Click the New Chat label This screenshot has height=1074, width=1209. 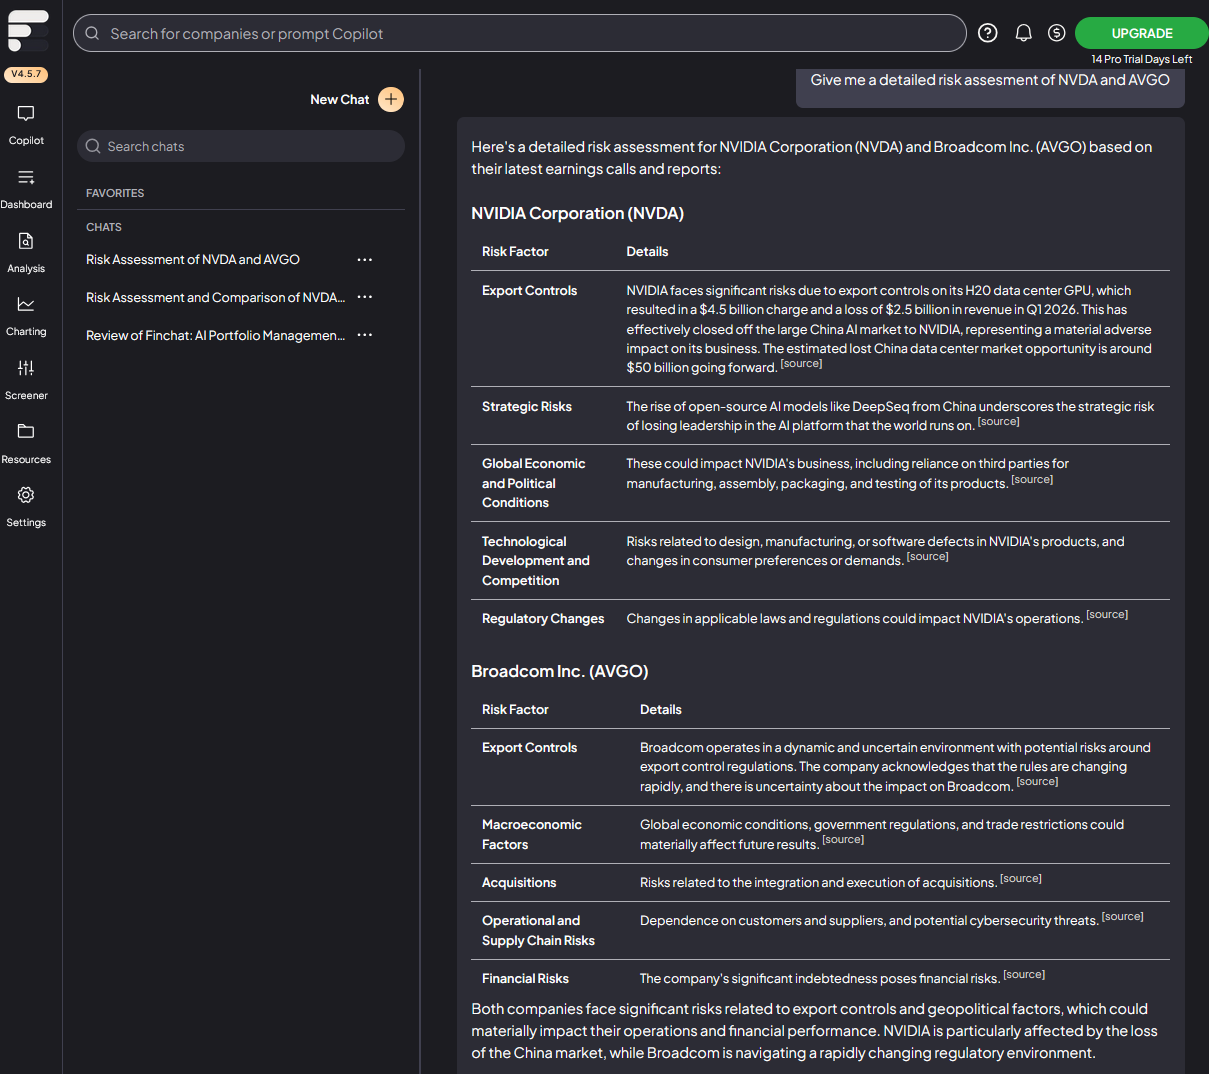(339, 99)
